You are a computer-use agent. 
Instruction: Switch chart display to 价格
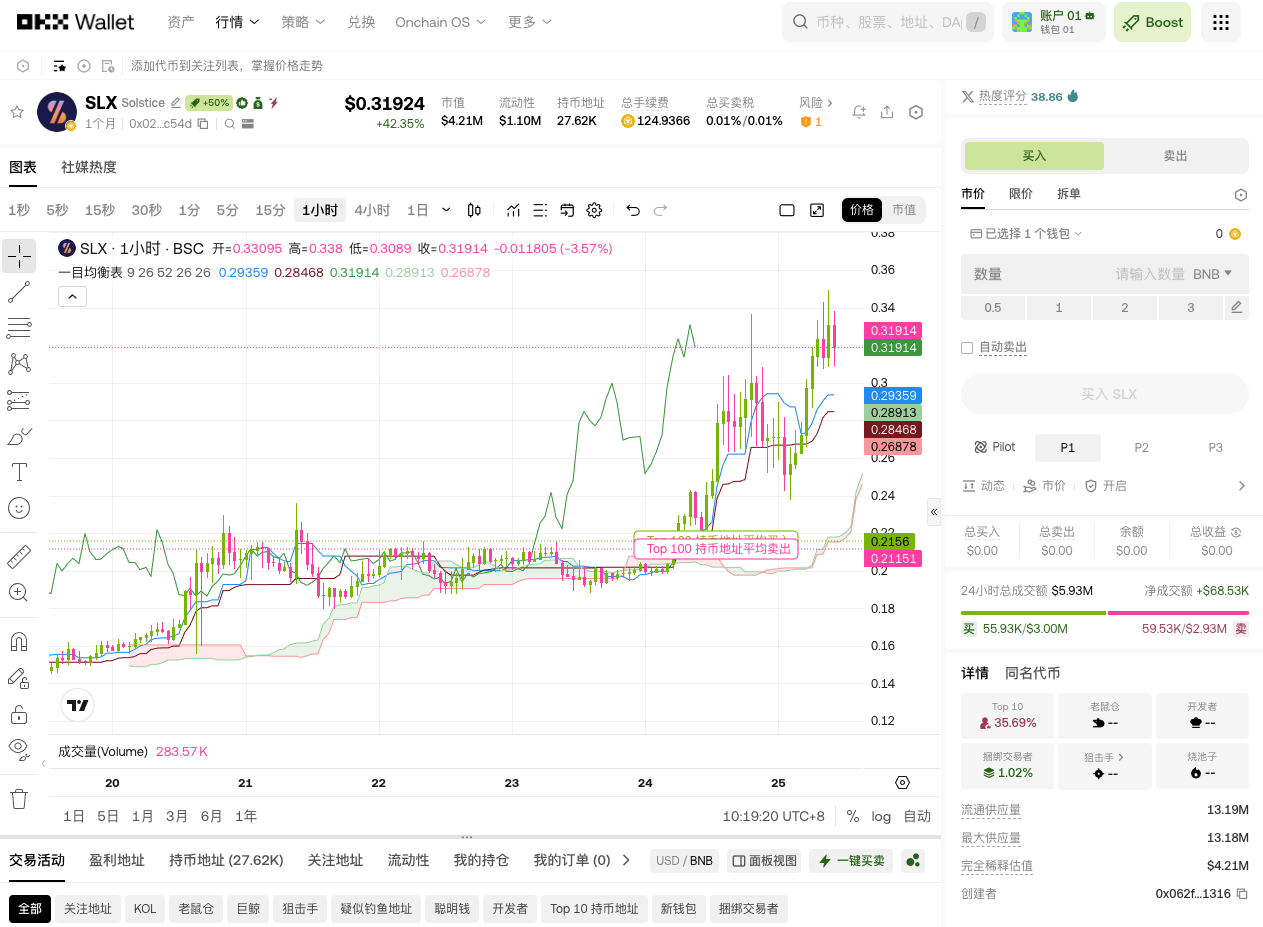coord(863,210)
